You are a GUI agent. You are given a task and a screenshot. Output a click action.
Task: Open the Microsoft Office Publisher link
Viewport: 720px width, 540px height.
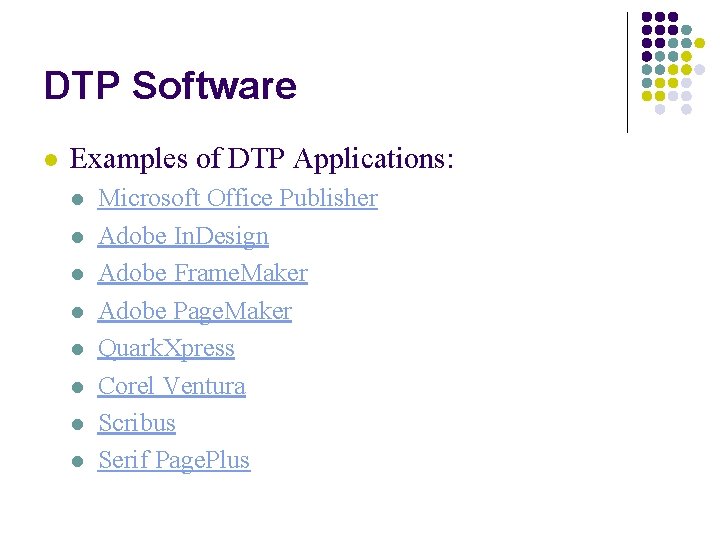[x=237, y=198]
